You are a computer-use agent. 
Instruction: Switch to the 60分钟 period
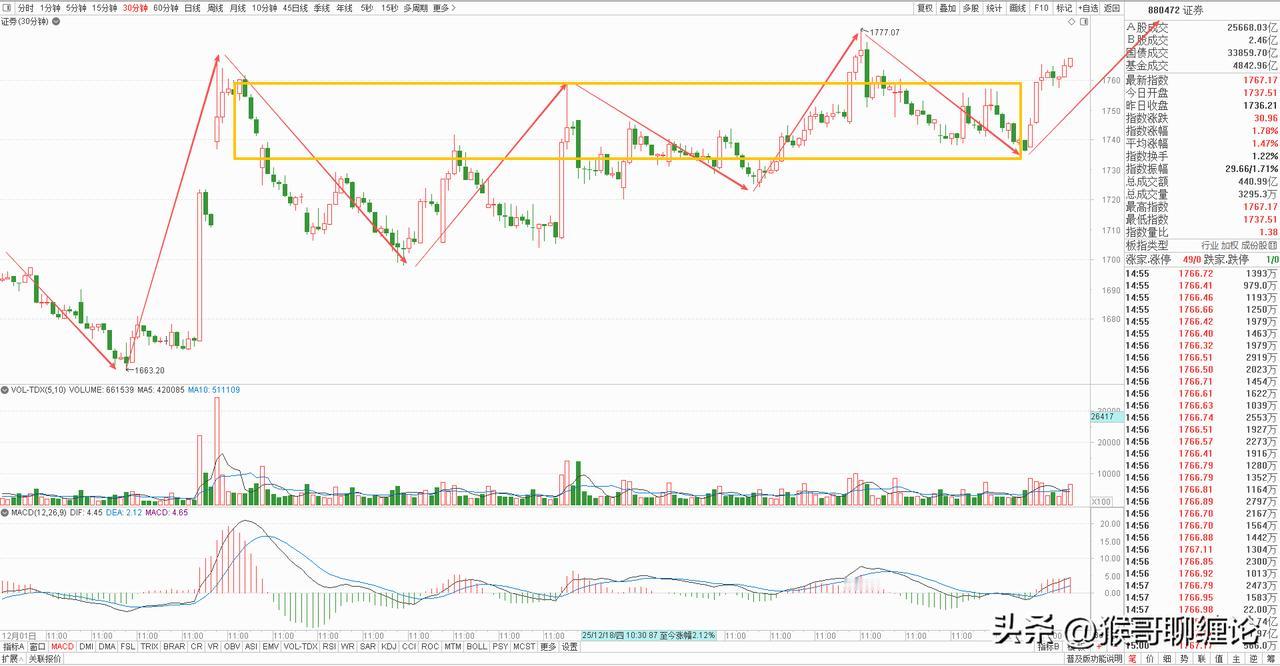[166, 7]
